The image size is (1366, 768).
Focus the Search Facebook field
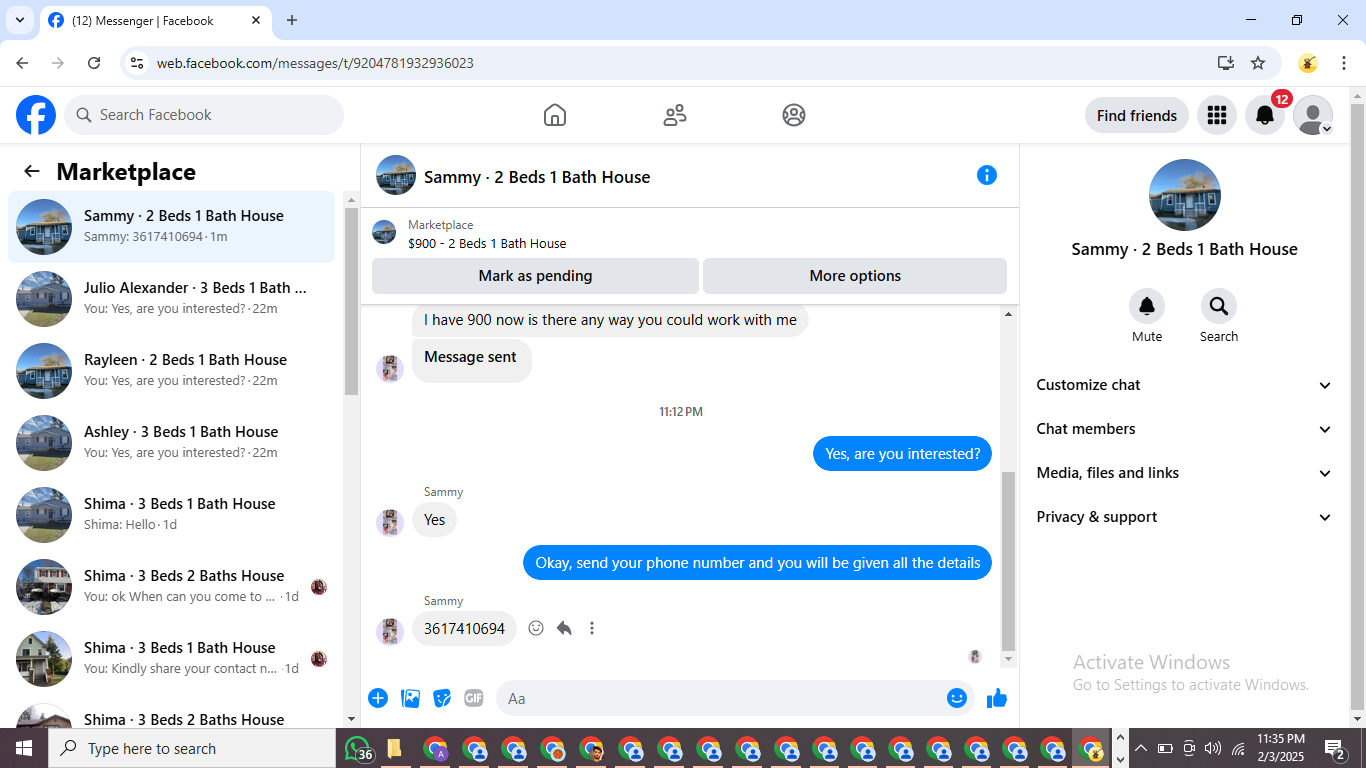(204, 115)
